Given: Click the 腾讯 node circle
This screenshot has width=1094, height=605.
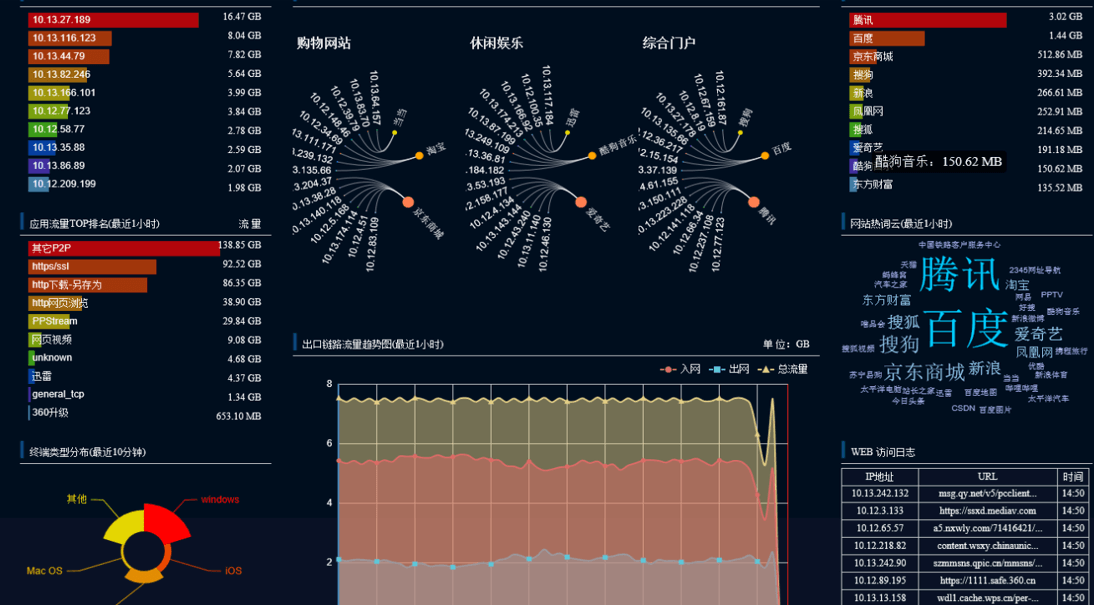Looking at the screenshot, I should tap(753, 203).
